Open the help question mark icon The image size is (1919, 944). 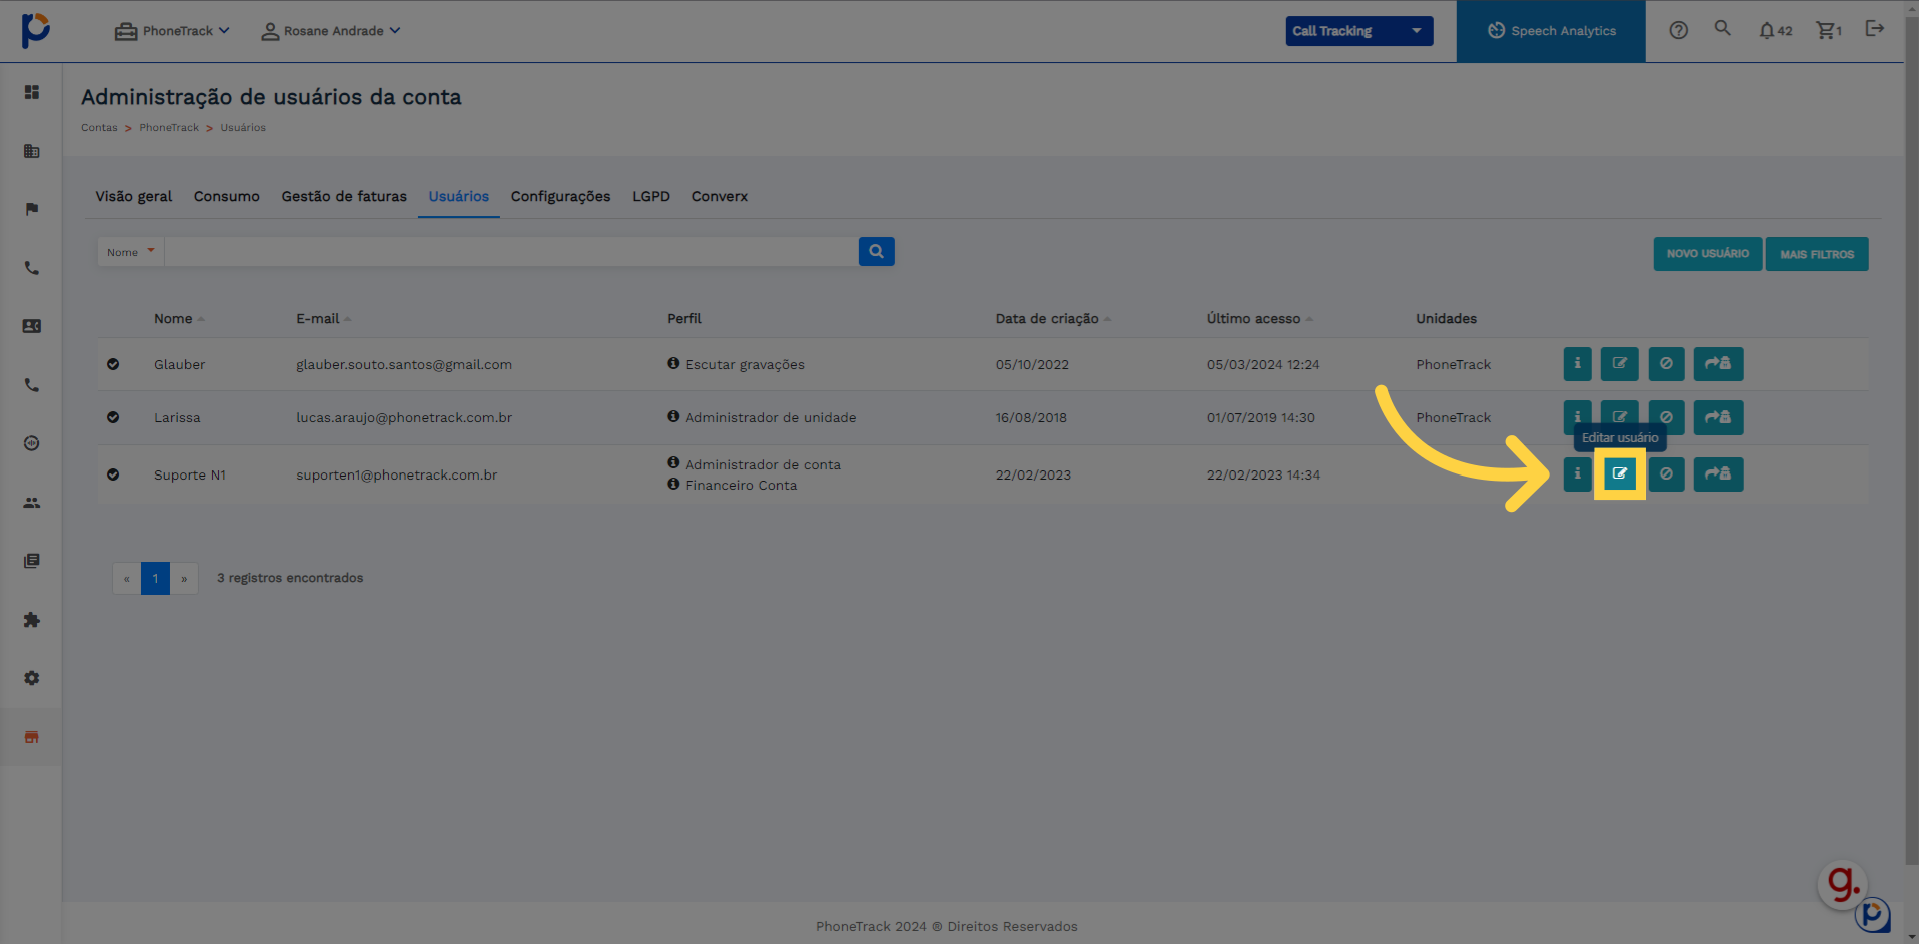1679,30
